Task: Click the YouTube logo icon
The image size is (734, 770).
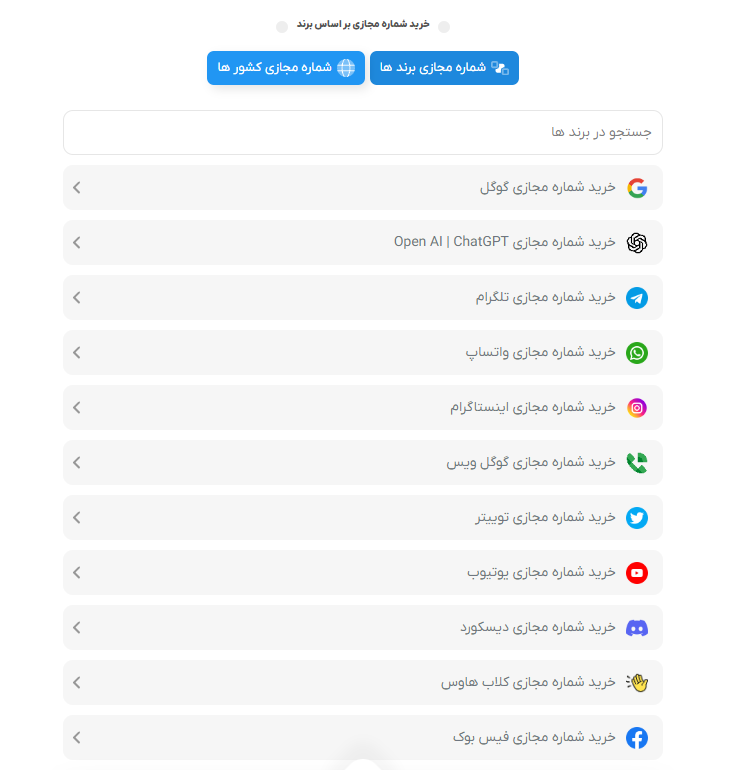Action: [x=637, y=573]
